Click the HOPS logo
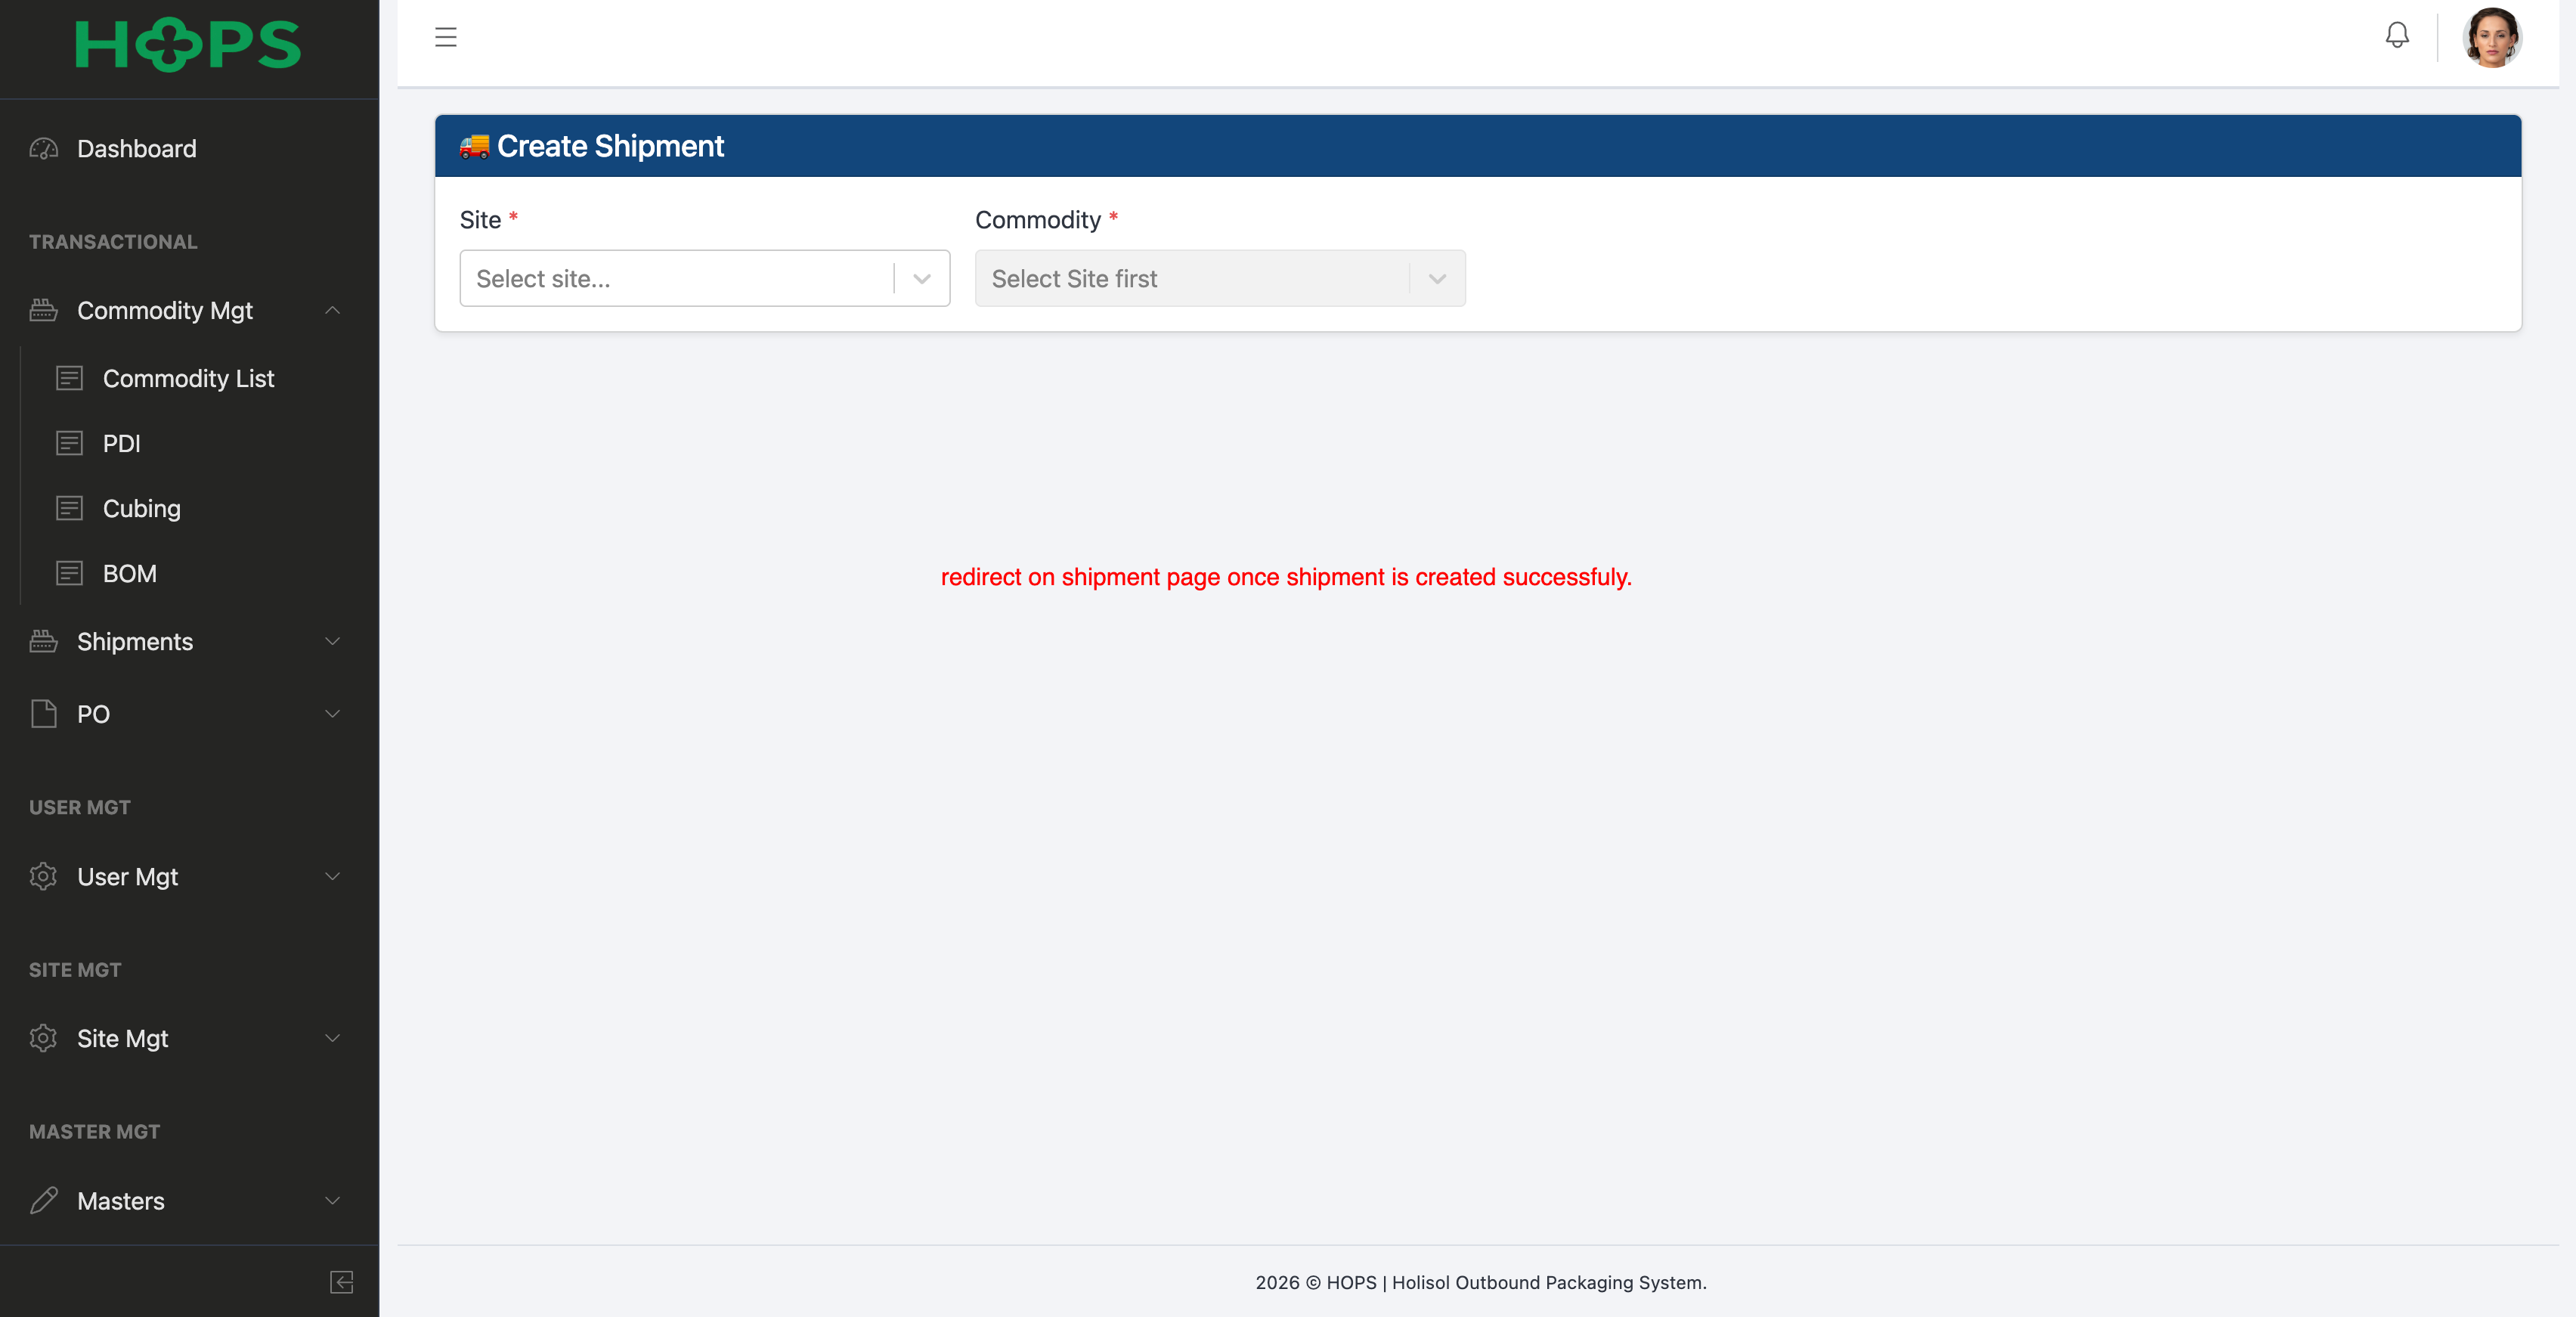 pyautogui.click(x=188, y=46)
